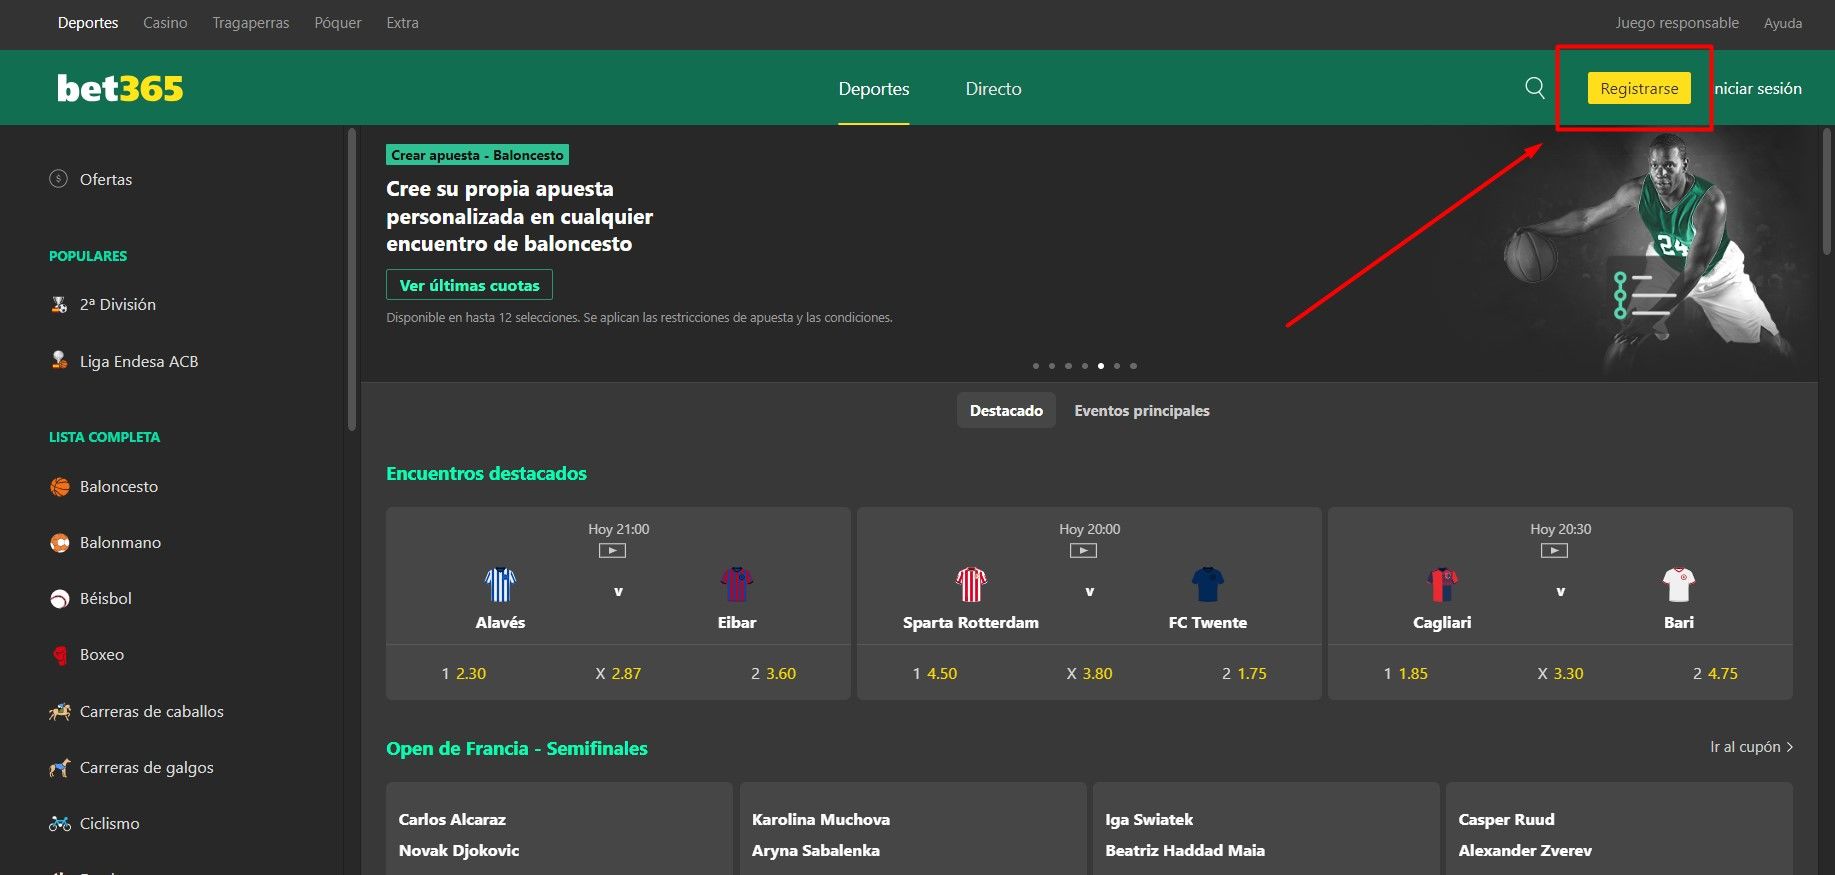Image resolution: width=1835 pixels, height=875 pixels.
Task: Select the Destacado tab
Action: [x=1006, y=410]
